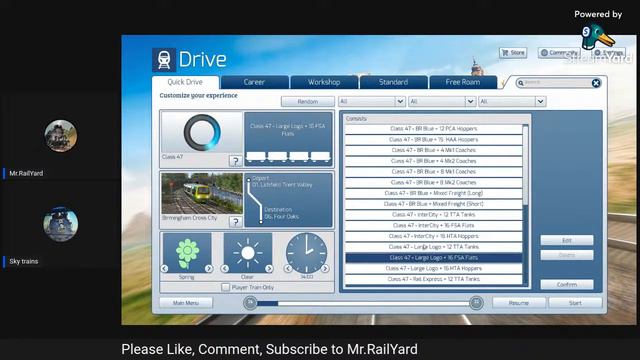Click the Drive train logo icon
The image size is (640, 360).
[x=164, y=60]
